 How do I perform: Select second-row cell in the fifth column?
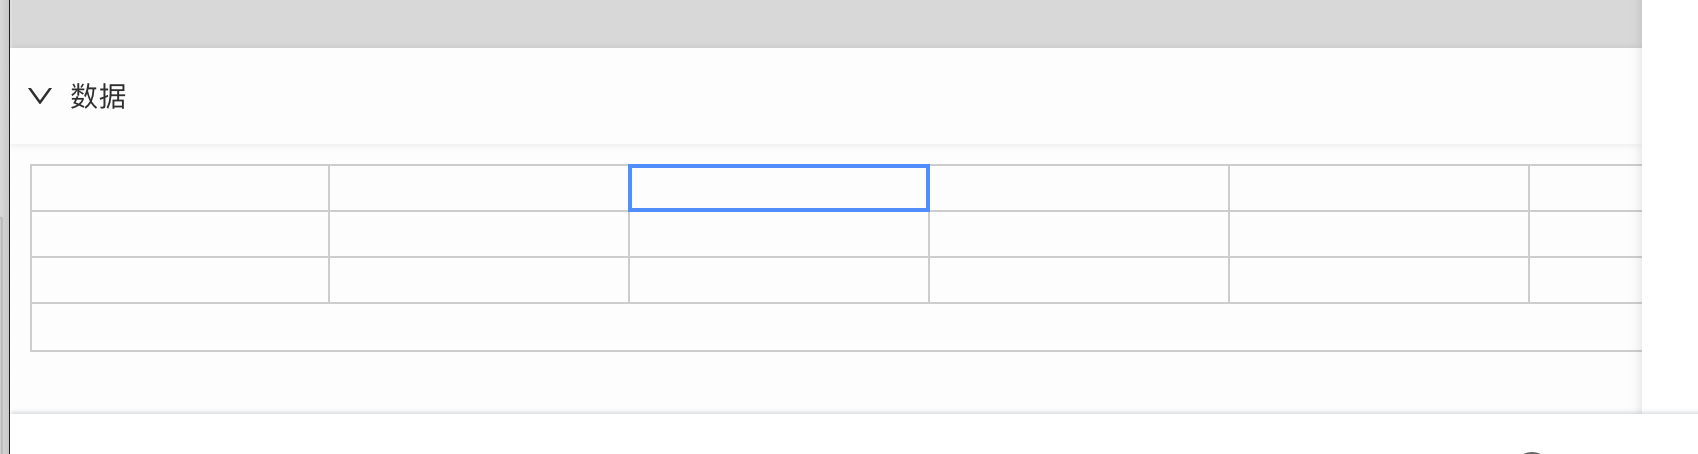[1379, 234]
